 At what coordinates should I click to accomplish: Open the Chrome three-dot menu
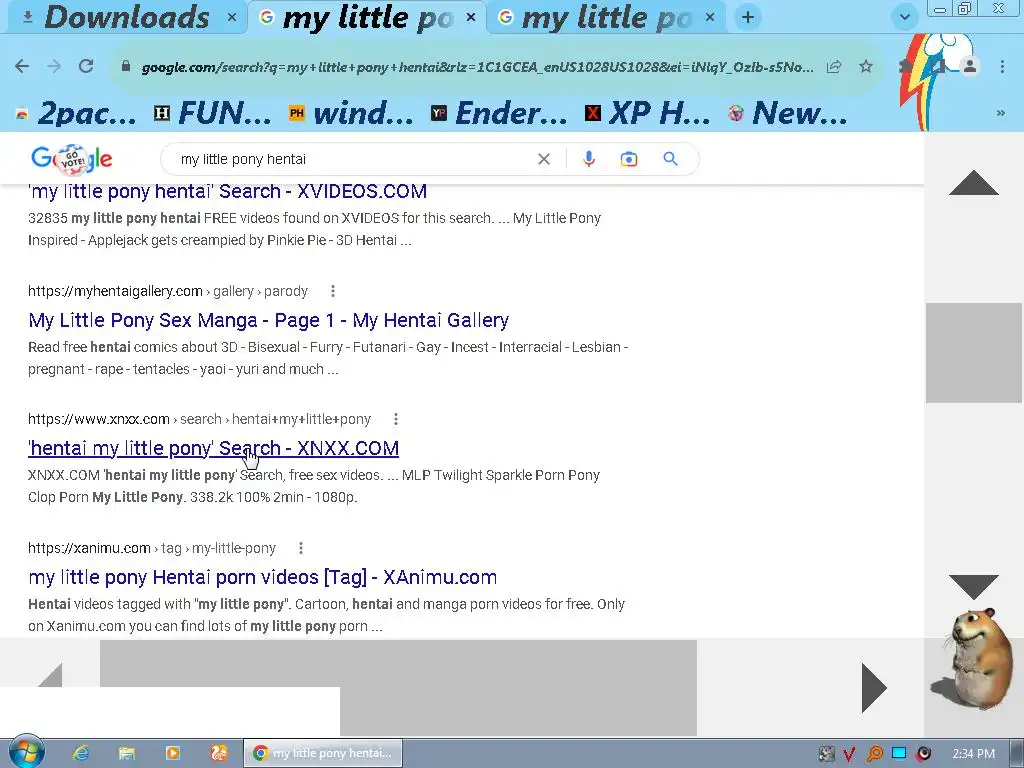(1002, 66)
